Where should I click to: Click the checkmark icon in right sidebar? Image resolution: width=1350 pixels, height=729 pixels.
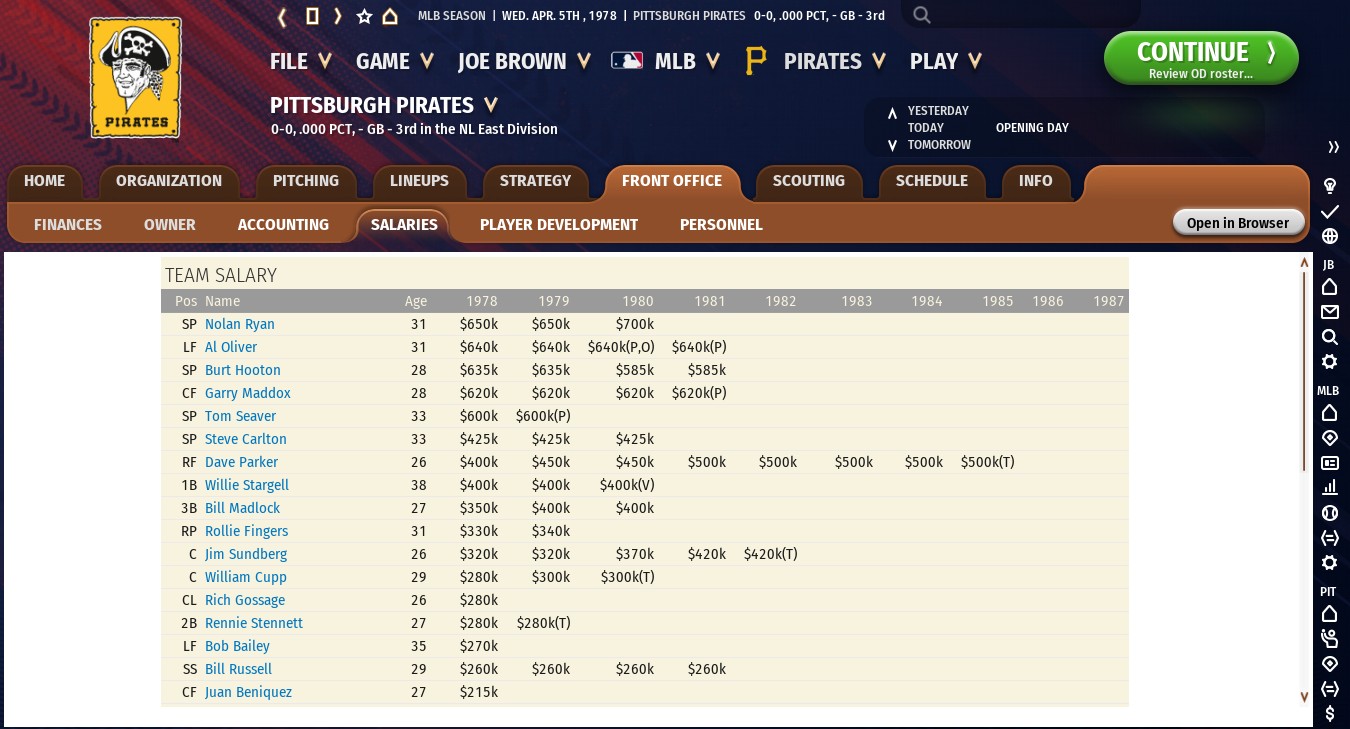[1330, 212]
